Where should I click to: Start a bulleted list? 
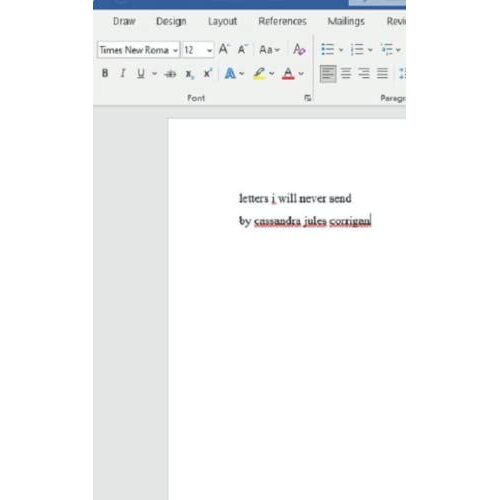click(x=327, y=49)
